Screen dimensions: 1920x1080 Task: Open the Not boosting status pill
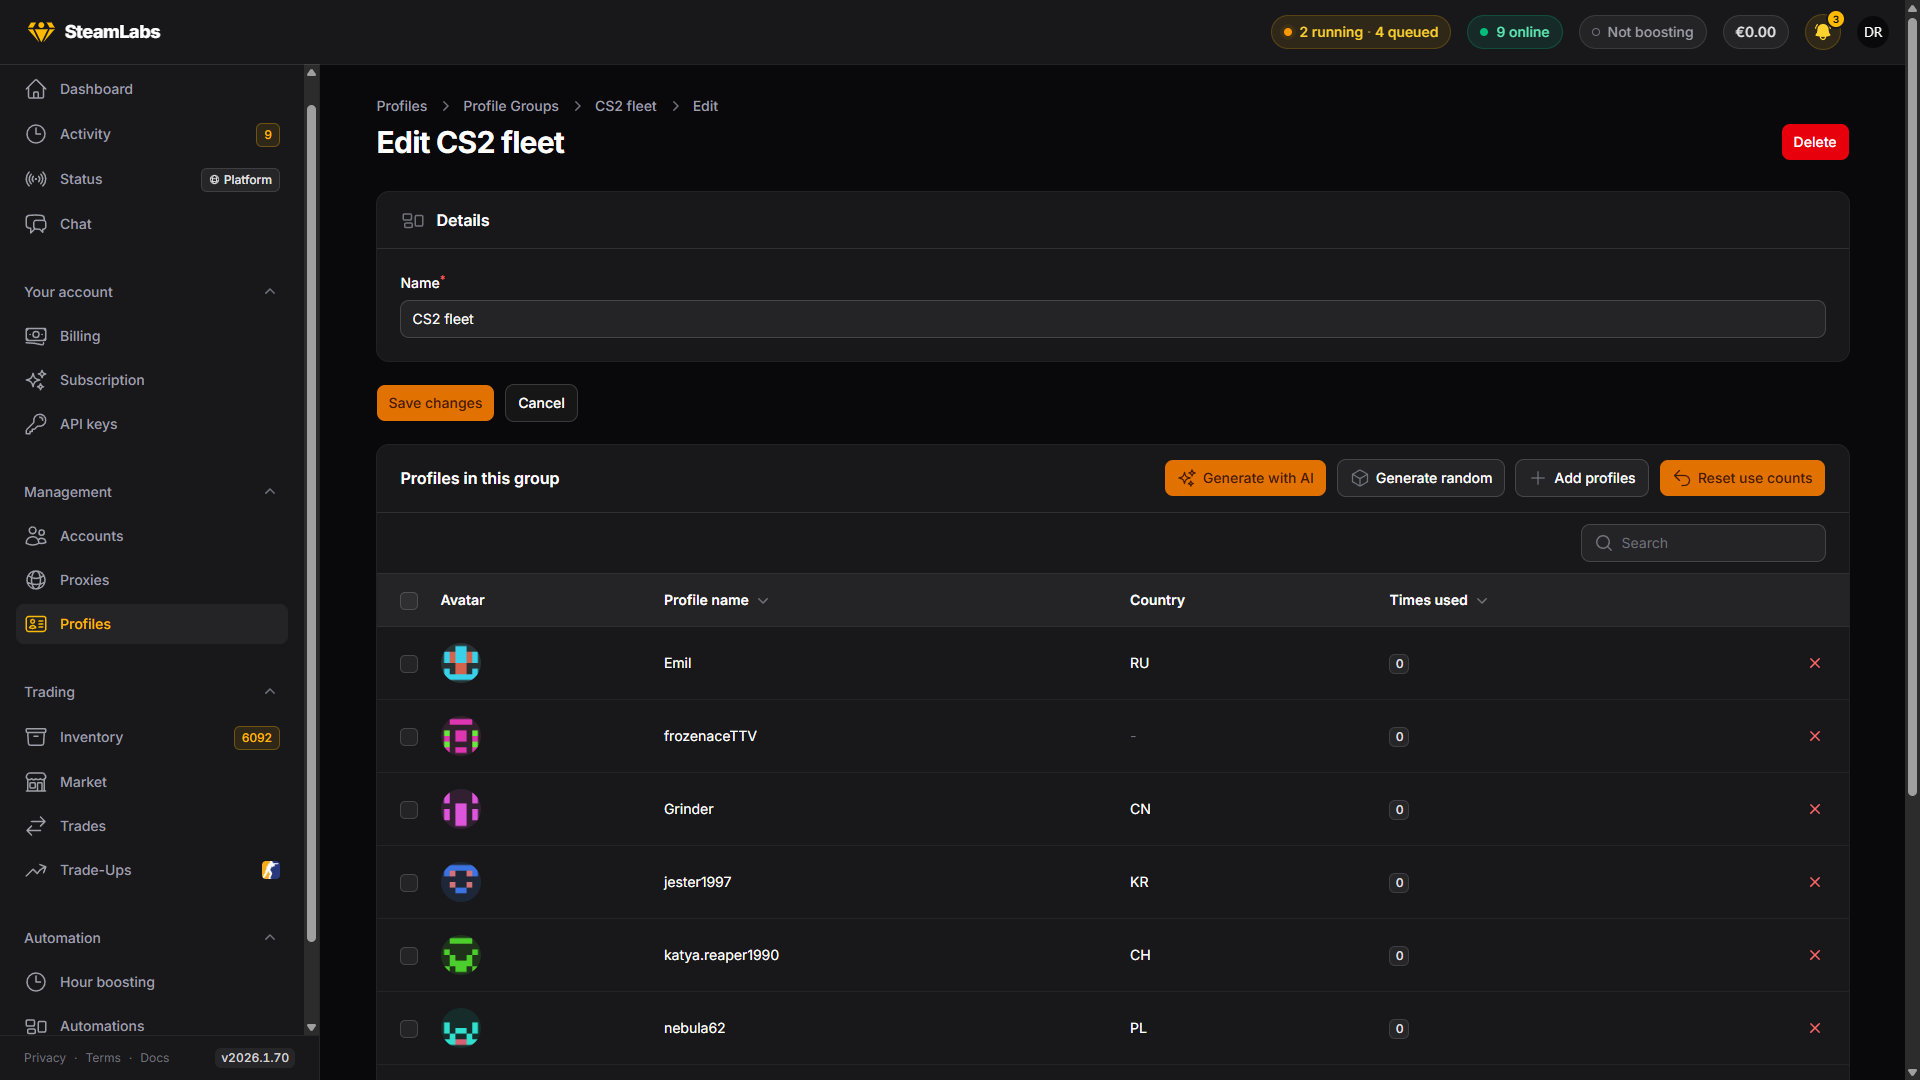click(x=1642, y=32)
